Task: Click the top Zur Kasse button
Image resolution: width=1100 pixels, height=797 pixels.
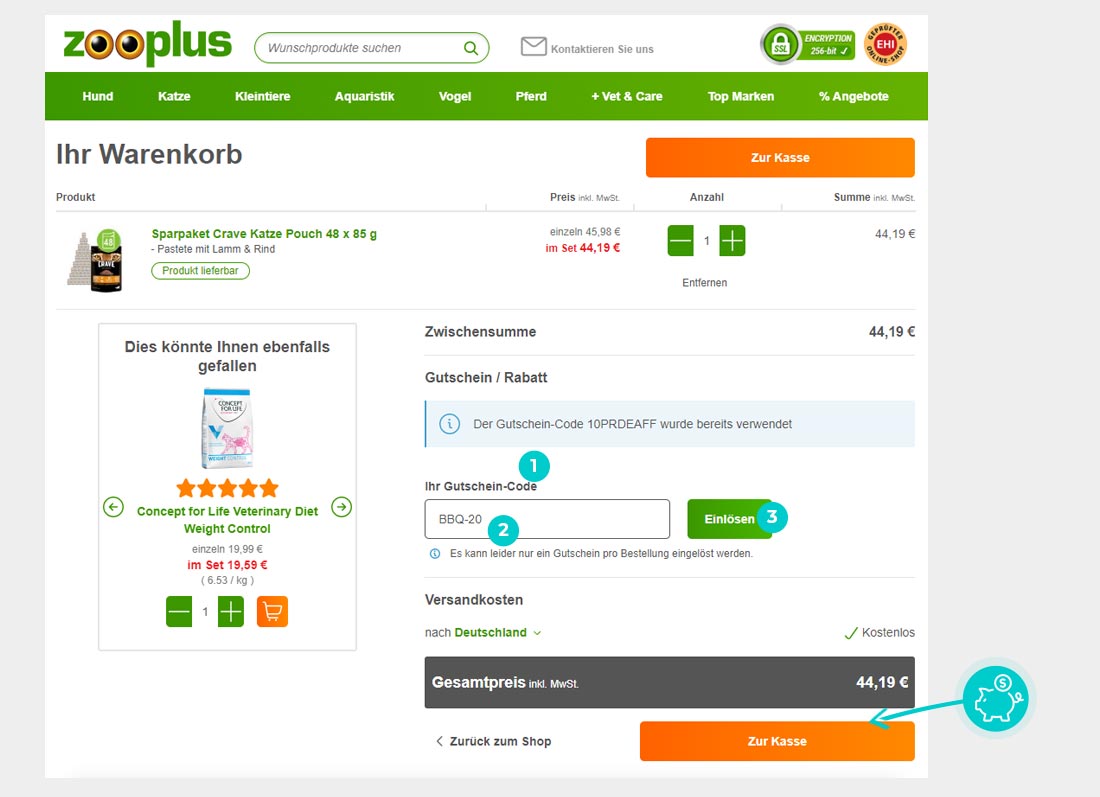Action: [x=780, y=157]
